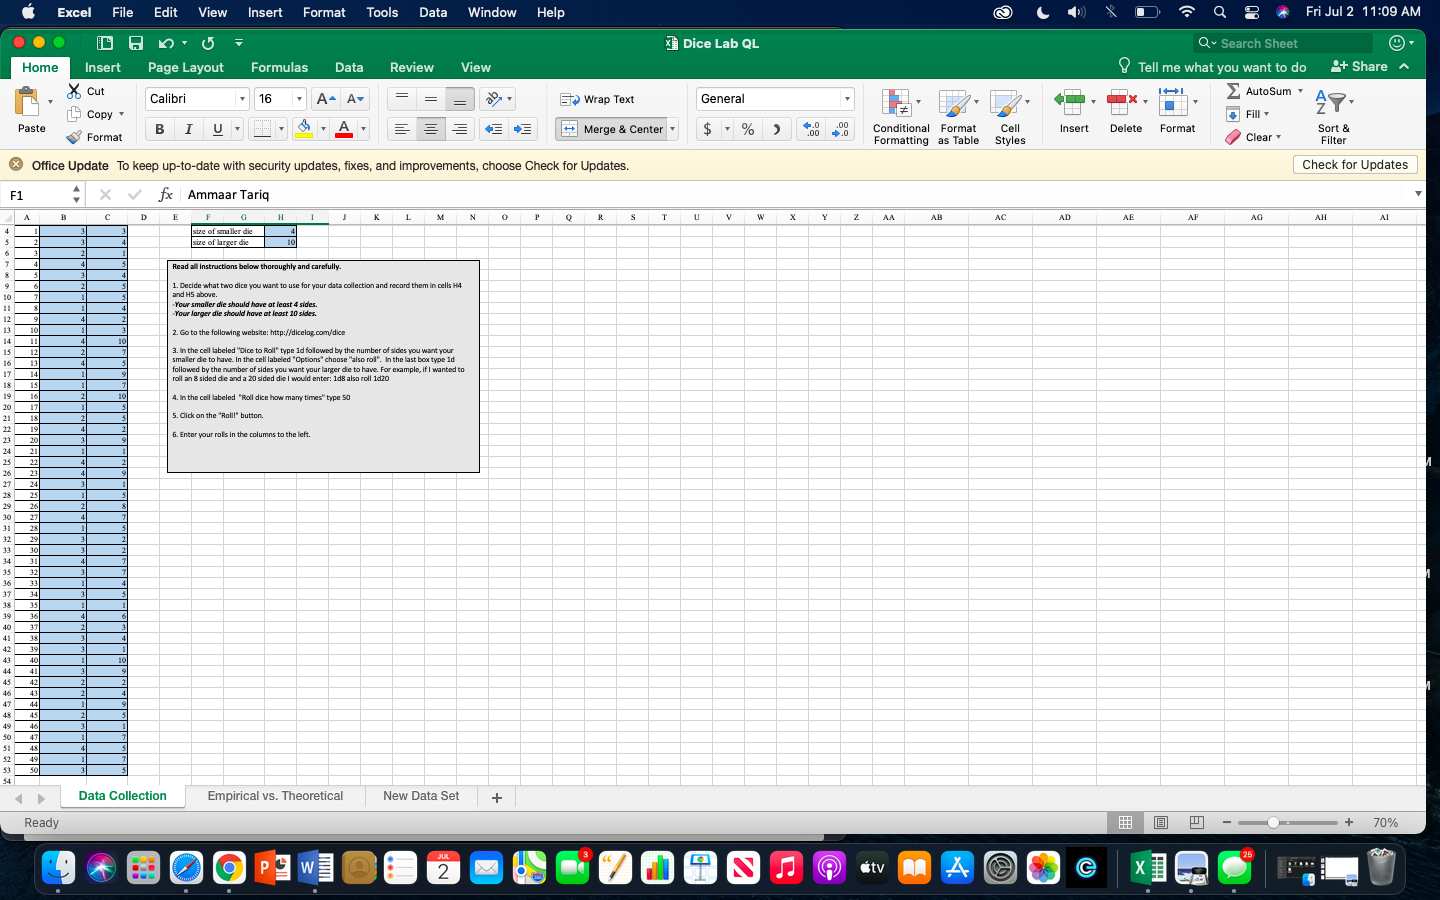Apply the red font color
This screenshot has height=900, width=1440.
tap(344, 129)
